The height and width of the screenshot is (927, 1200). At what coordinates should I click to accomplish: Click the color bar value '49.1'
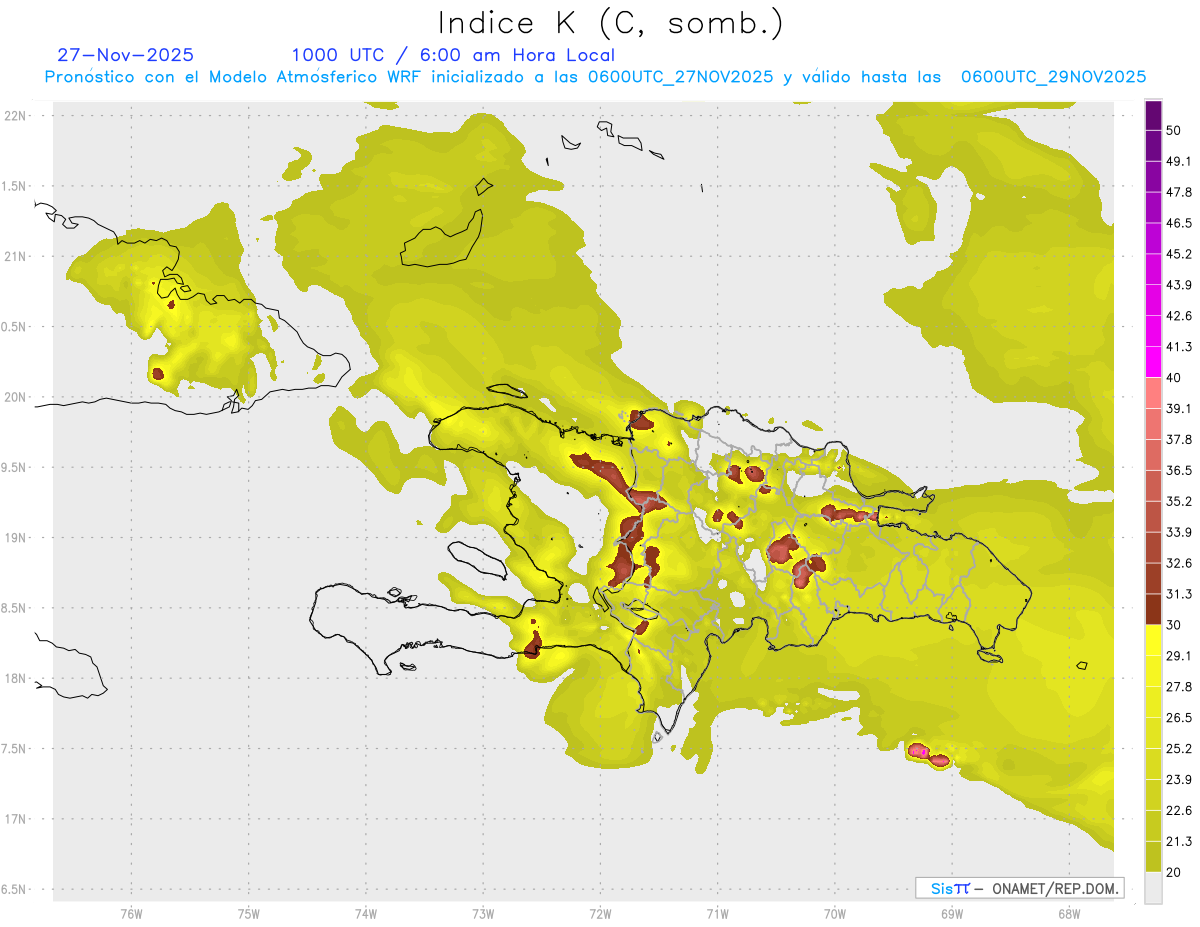pos(1179,161)
